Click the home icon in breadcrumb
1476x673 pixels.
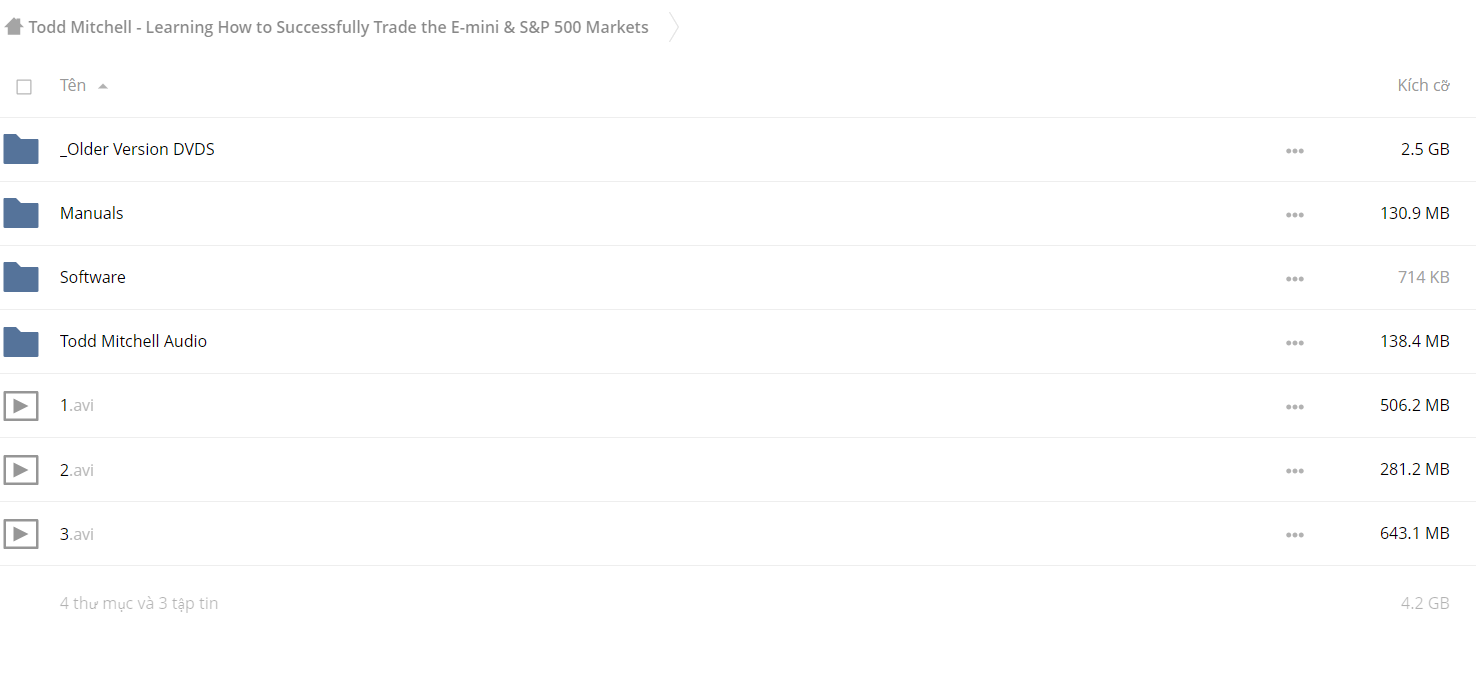(13, 27)
